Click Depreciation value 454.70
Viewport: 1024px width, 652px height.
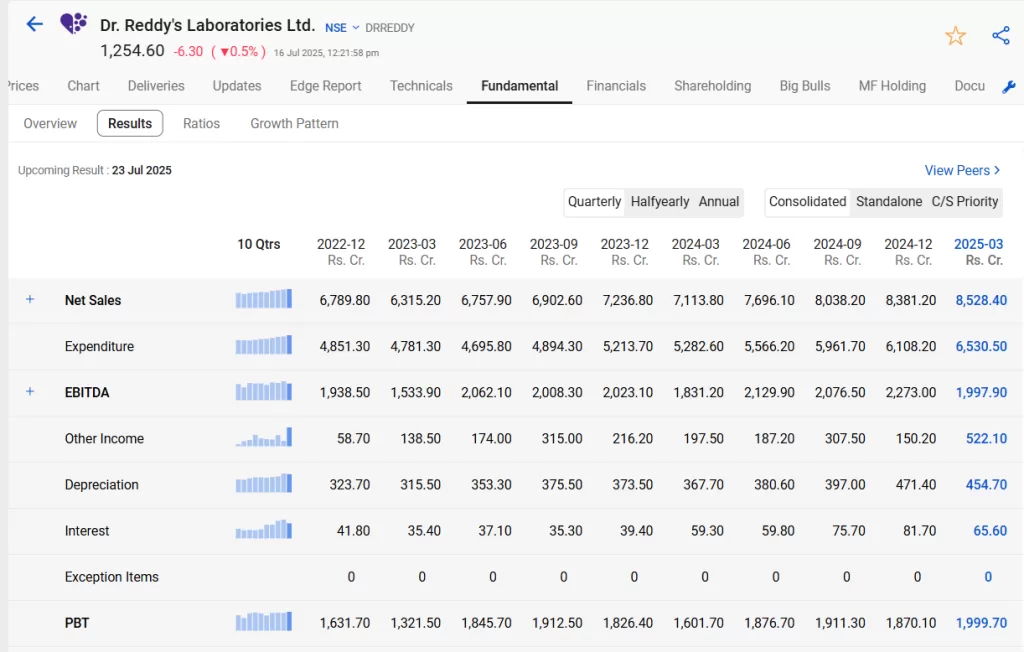pos(986,485)
